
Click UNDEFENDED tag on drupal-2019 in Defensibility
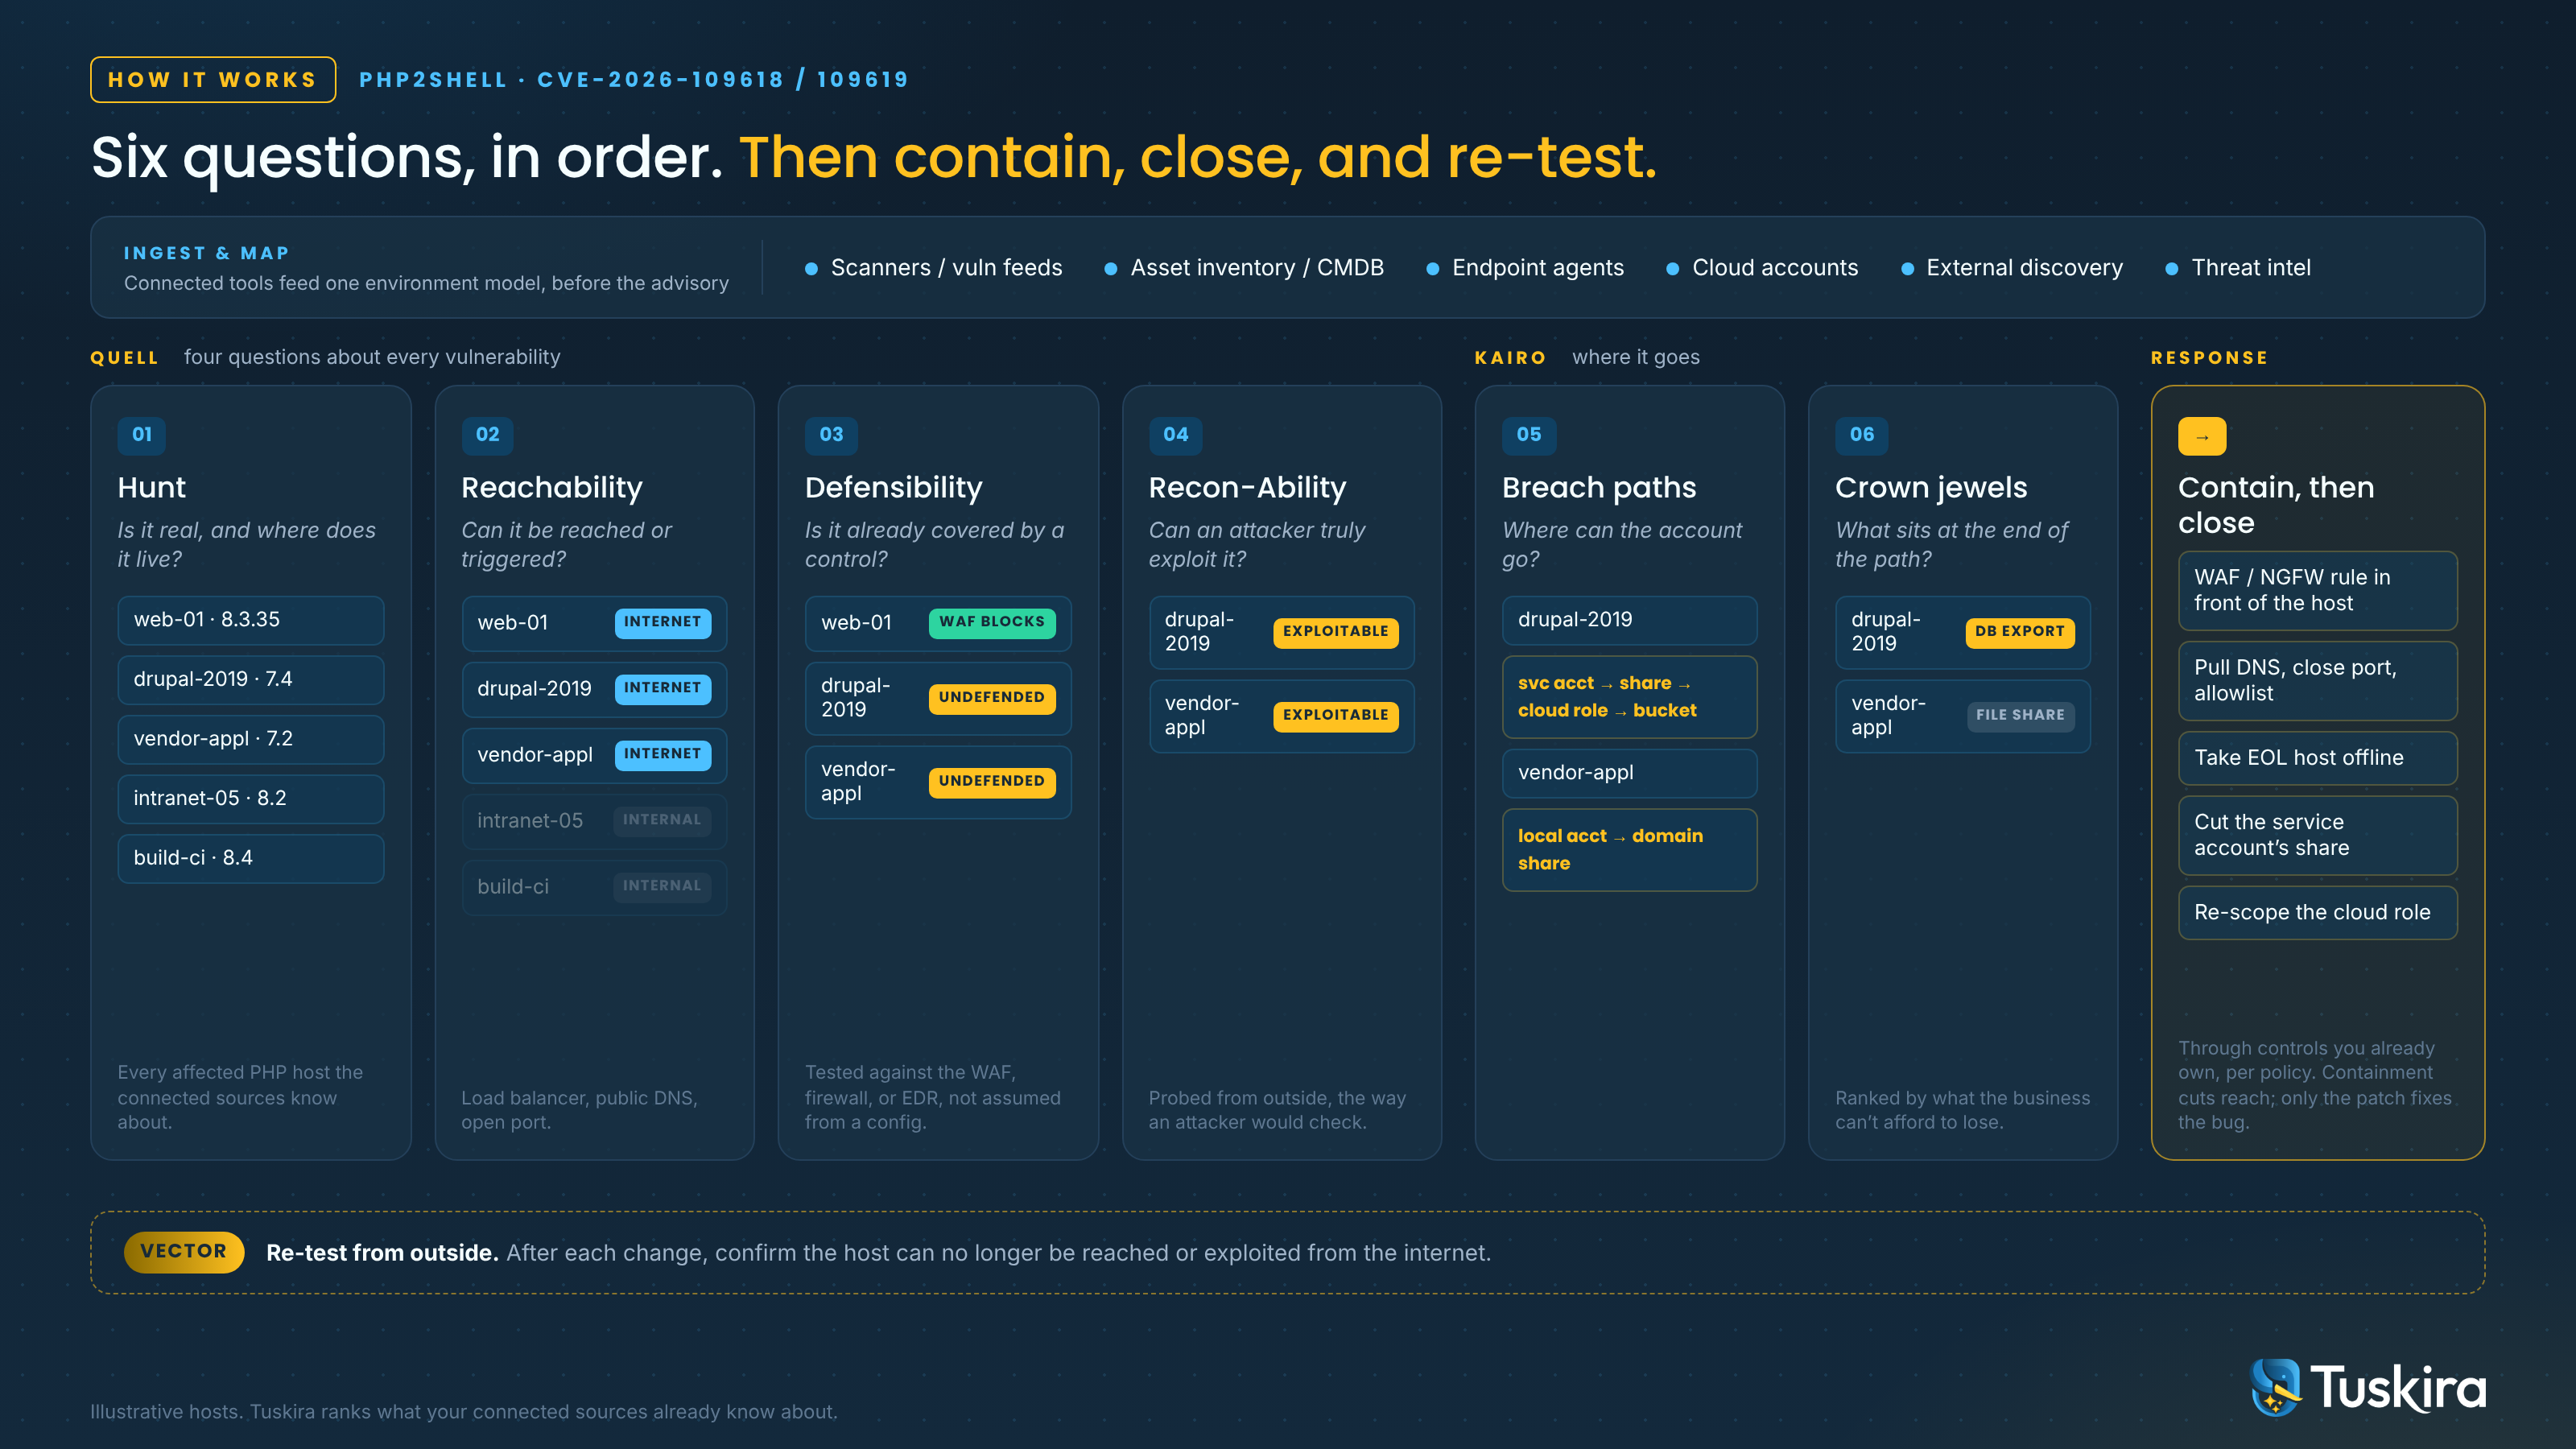(x=991, y=698)
